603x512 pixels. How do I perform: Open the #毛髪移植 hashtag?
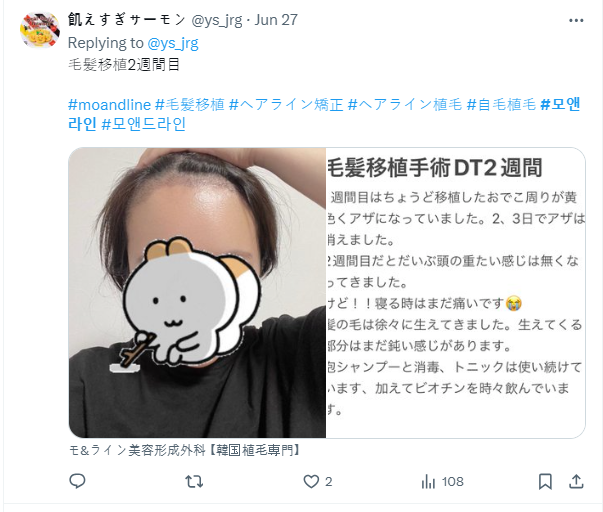click(190, 105)
